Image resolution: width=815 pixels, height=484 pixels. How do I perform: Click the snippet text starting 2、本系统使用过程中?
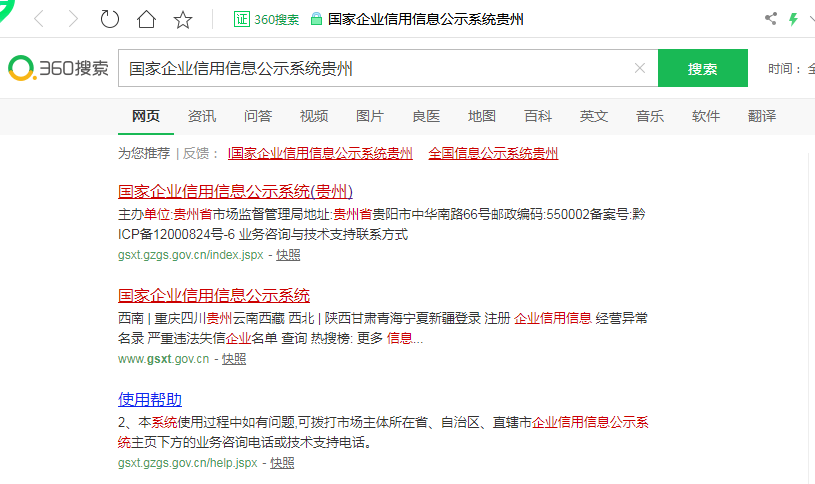383,432
